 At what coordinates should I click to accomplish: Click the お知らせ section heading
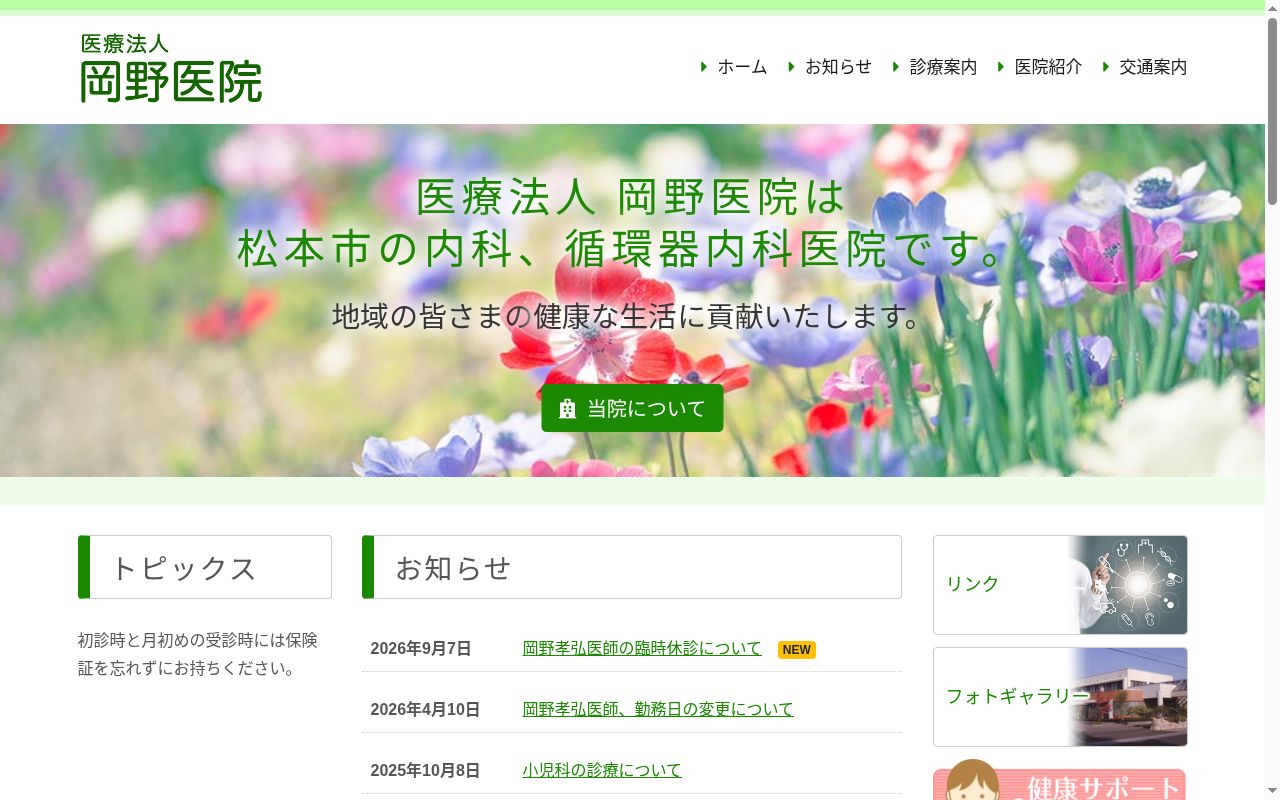tap(632, 567)
